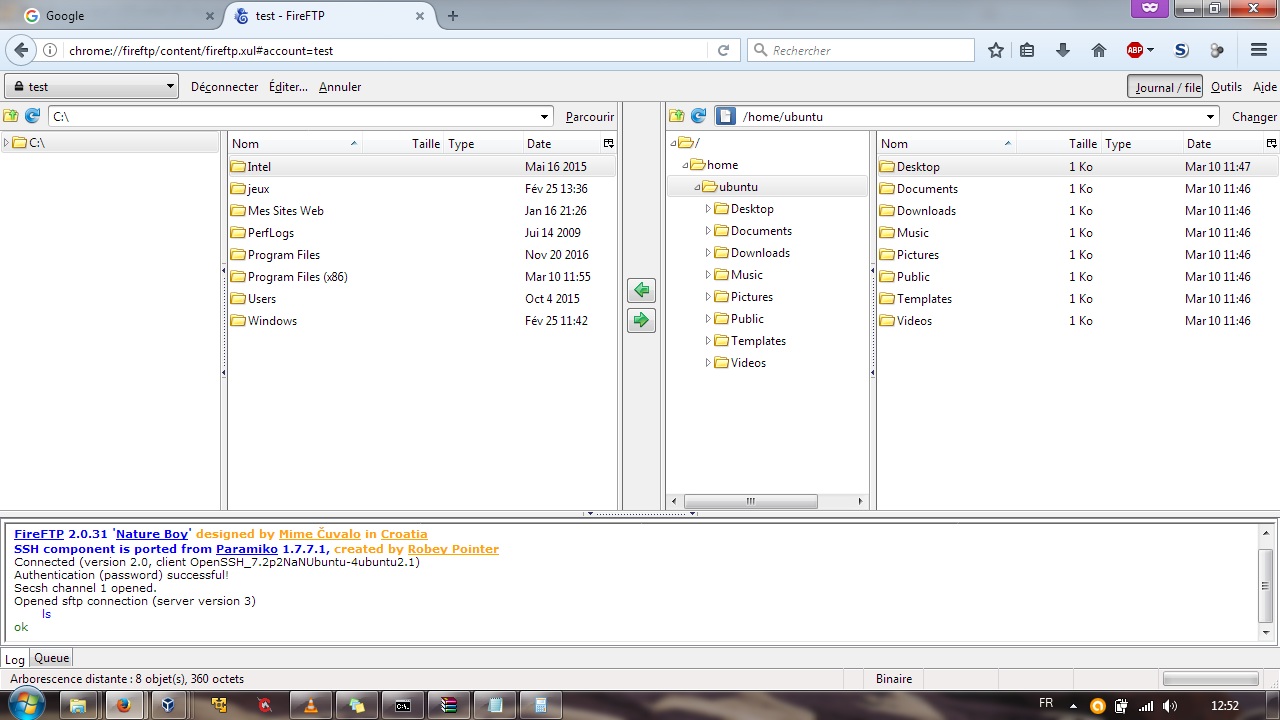Click the upload arrow pointing right
The image size is (1280, 720).
click(641, 320)
